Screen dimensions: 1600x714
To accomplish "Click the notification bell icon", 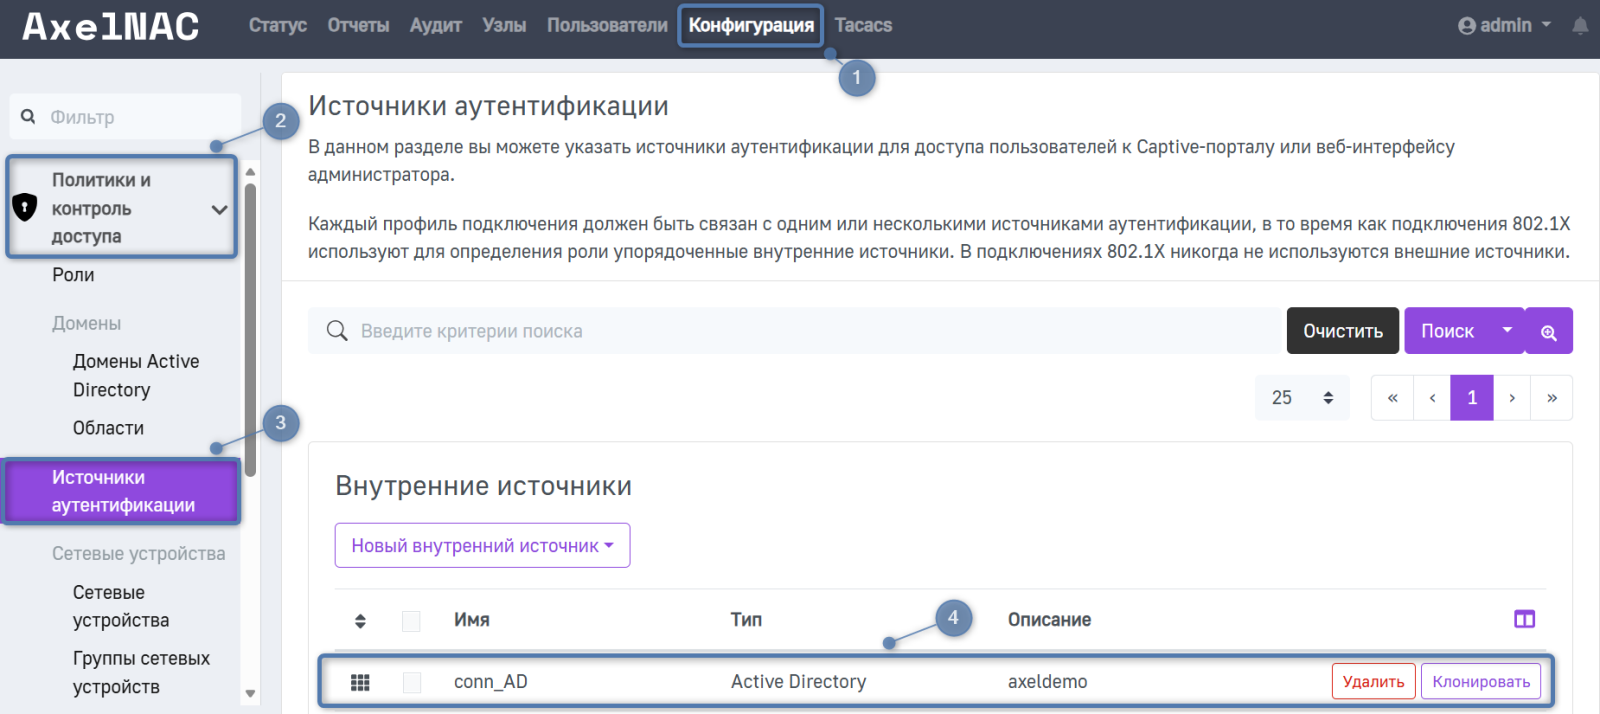I will pos(1580,26).
